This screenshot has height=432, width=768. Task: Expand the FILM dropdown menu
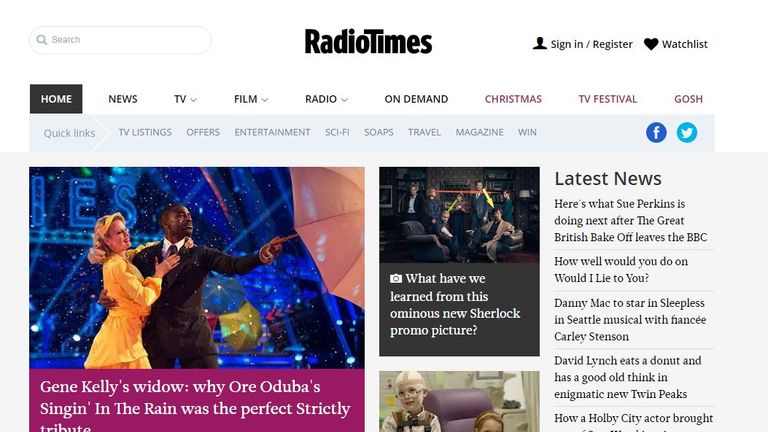pos(251,99)
